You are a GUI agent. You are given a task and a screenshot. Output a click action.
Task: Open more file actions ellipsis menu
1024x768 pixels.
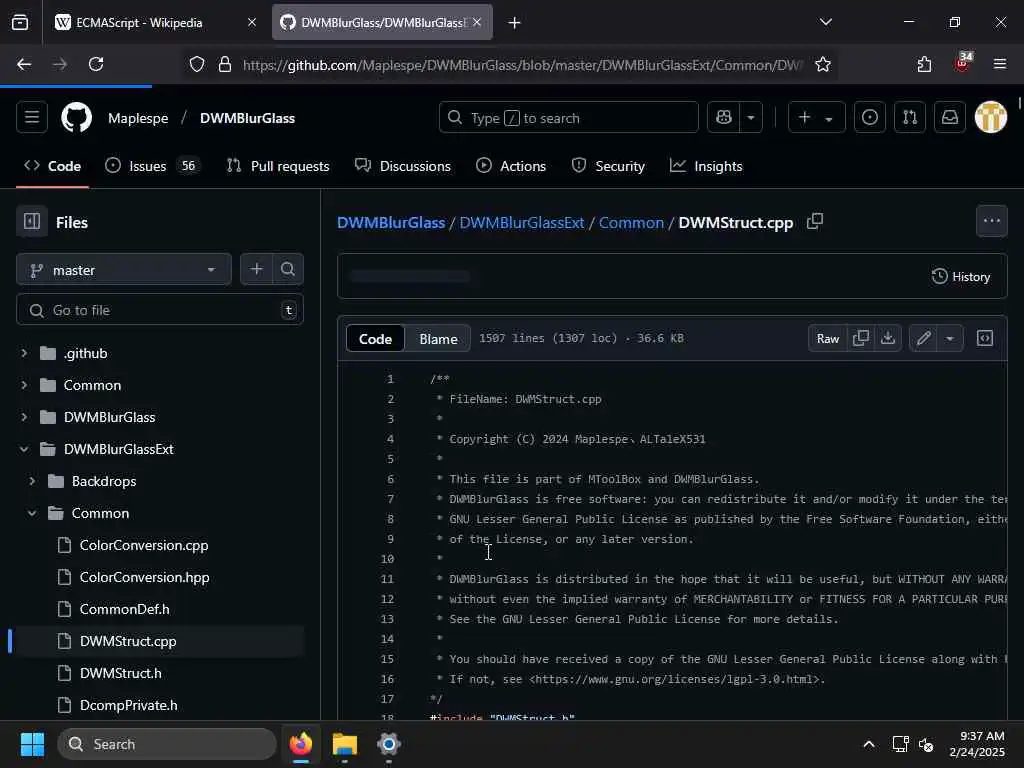point(991,221)
